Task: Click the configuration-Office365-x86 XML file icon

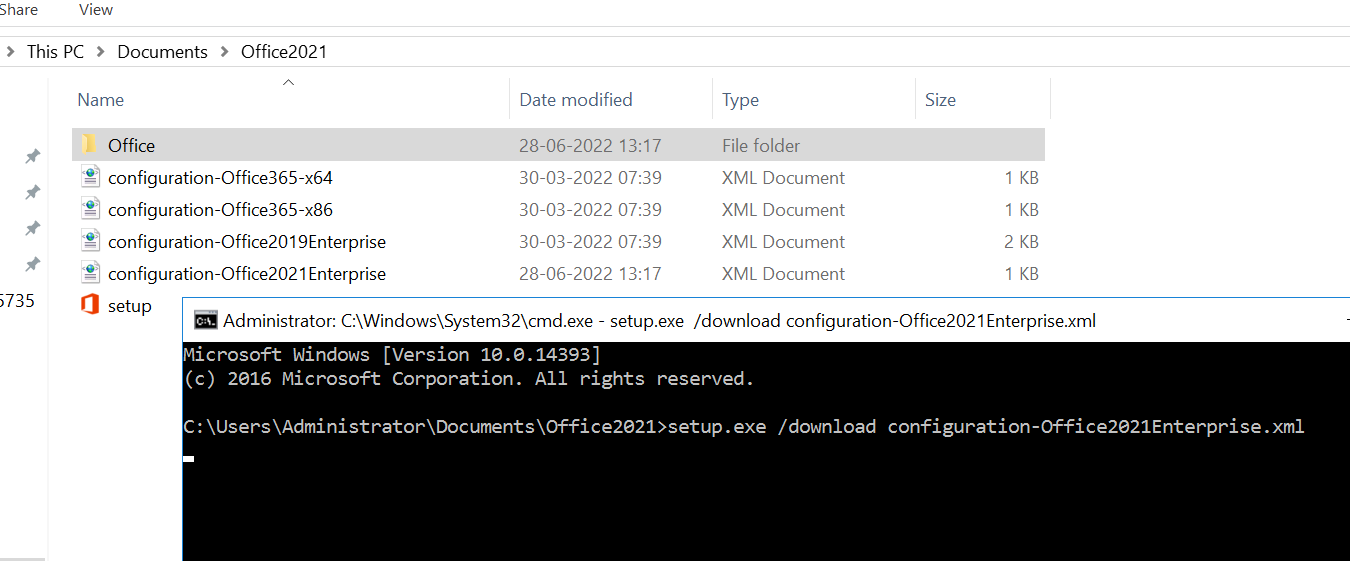Action: (91, 210)
